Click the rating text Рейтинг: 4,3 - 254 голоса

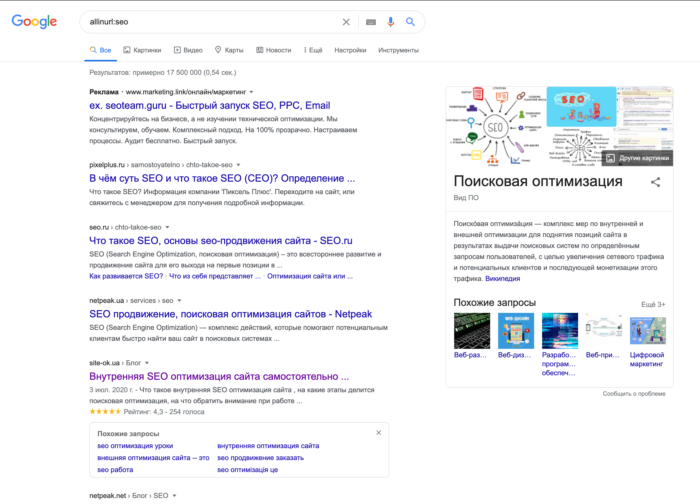click(164, 412)
